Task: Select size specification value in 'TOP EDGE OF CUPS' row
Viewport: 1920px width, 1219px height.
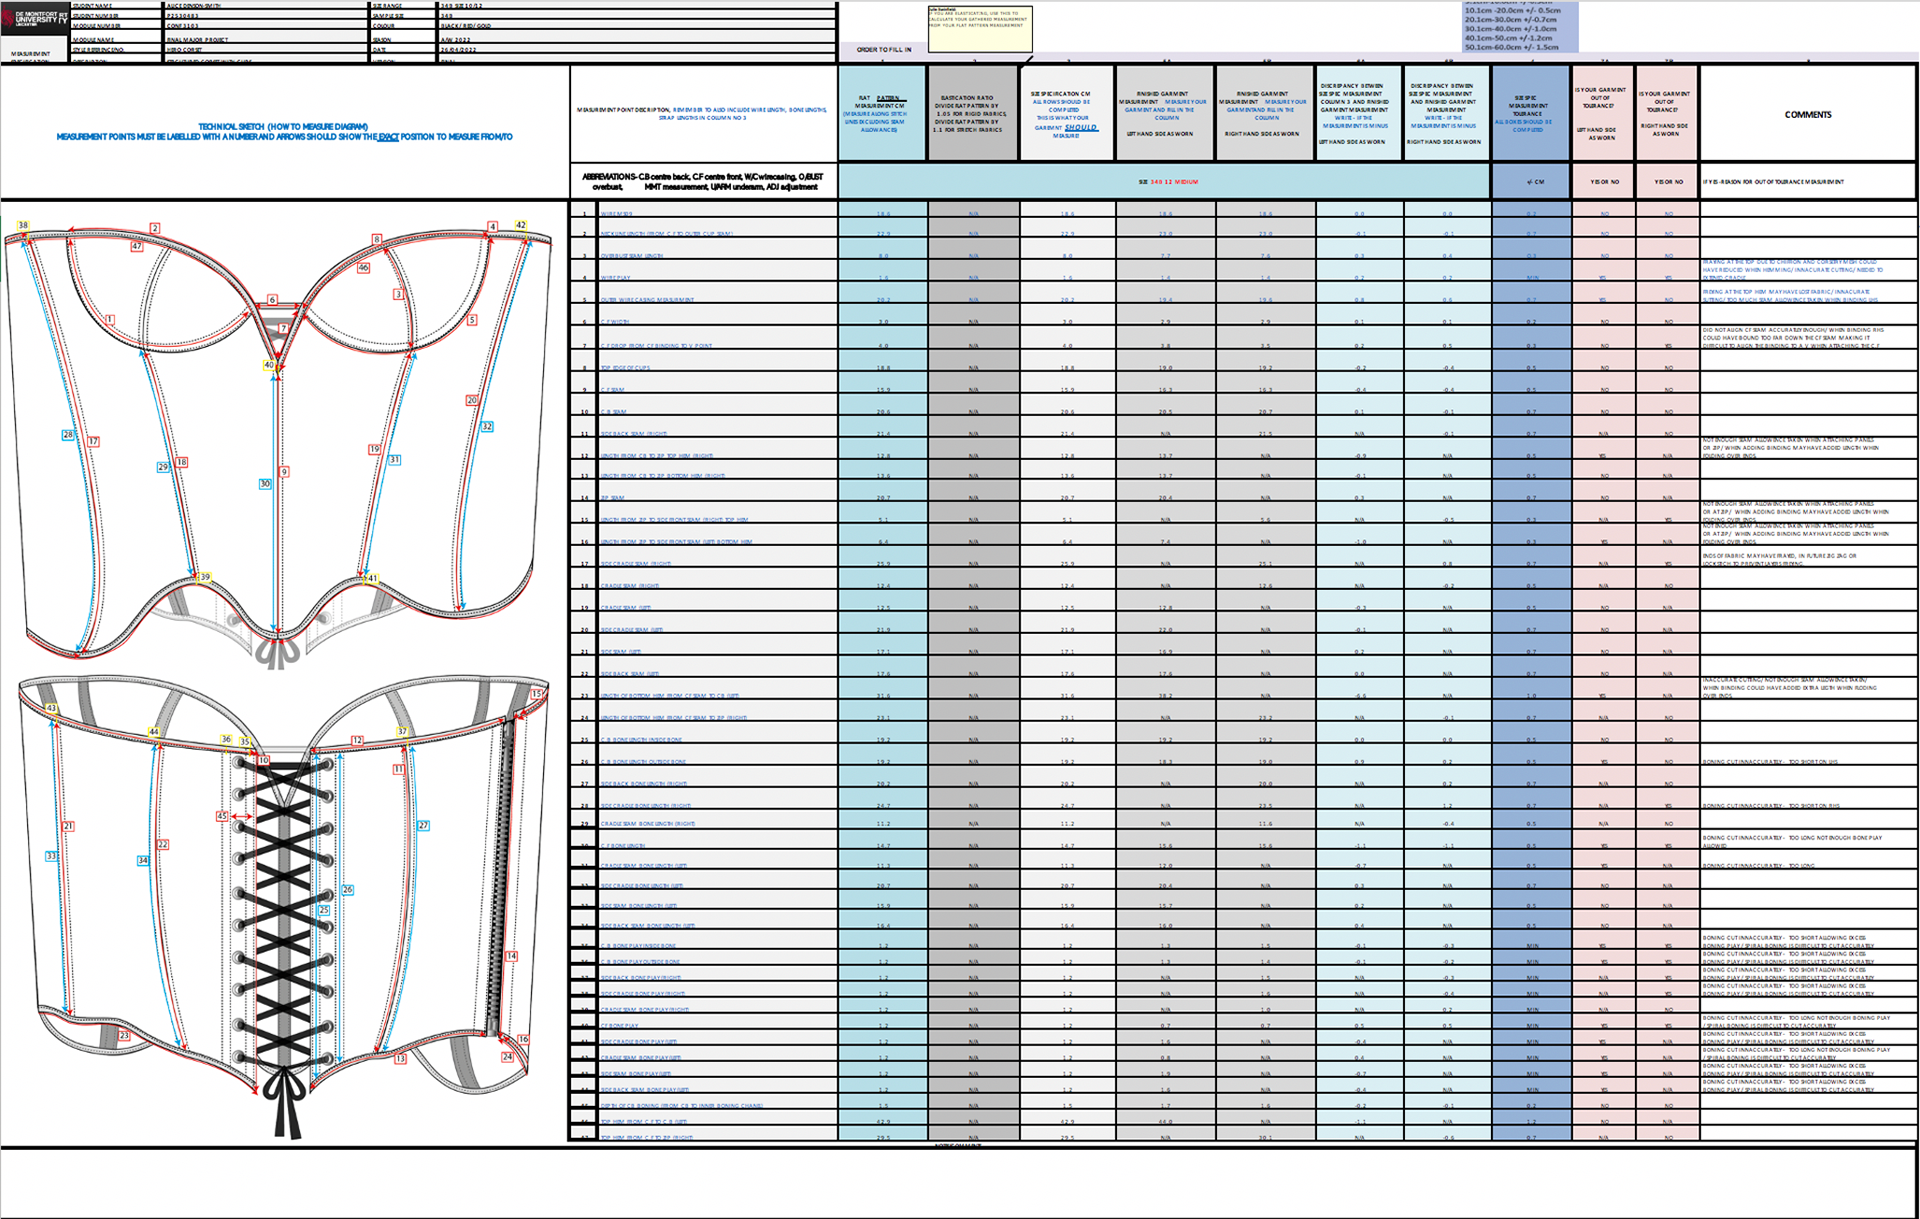Action: 1067,368
